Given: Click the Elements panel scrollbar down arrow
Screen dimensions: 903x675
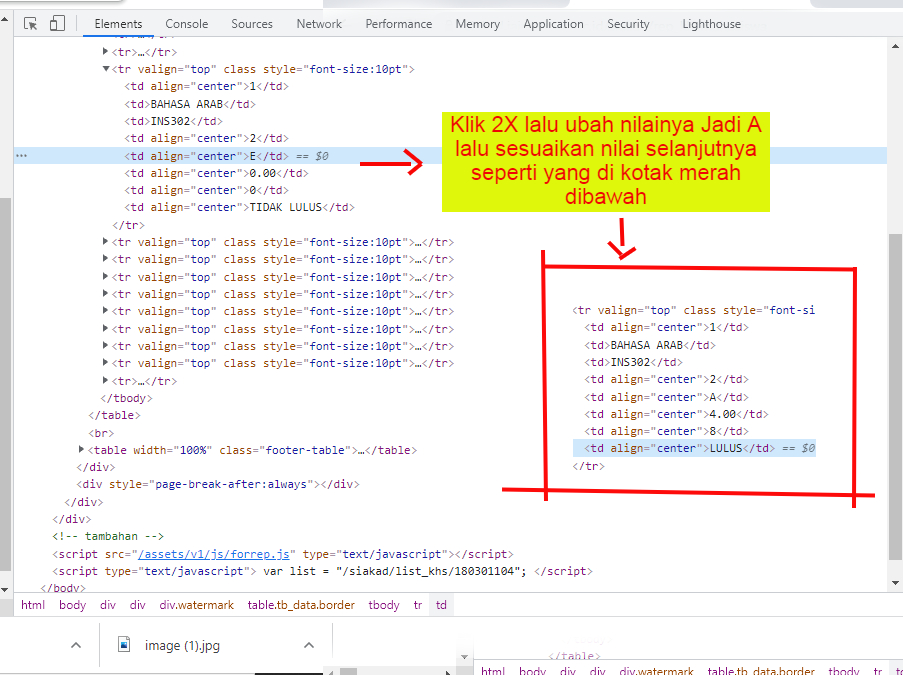Looking at the screenshot, I should click(x=895, y=582).
